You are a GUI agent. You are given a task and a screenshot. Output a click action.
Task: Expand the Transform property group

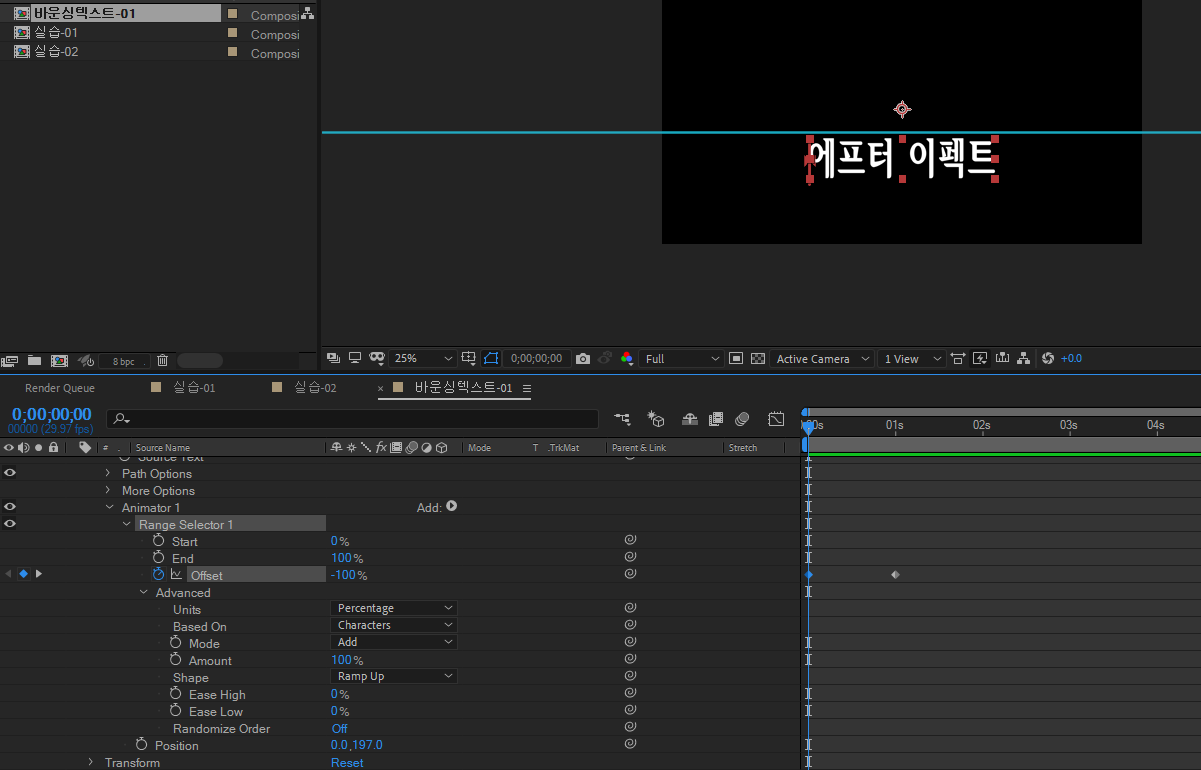pos(92,763)
